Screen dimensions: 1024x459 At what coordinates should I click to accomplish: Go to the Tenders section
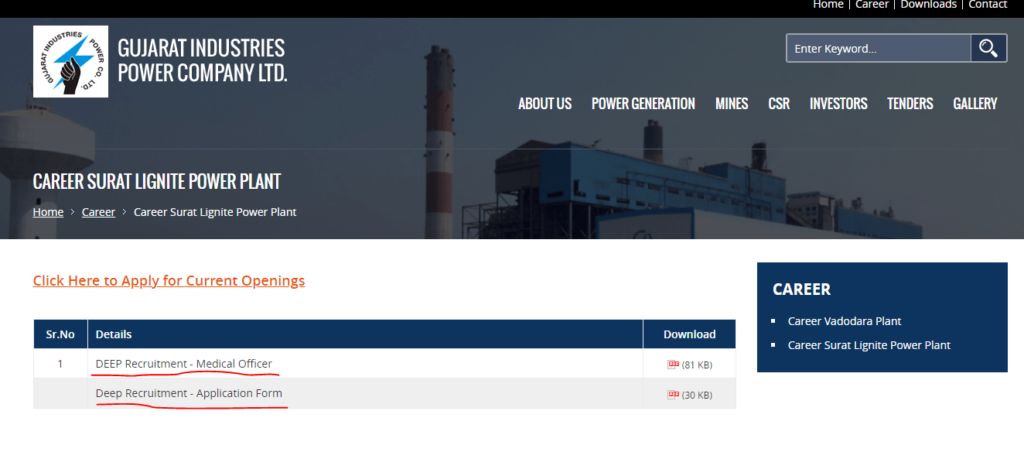tap(909, 104)
